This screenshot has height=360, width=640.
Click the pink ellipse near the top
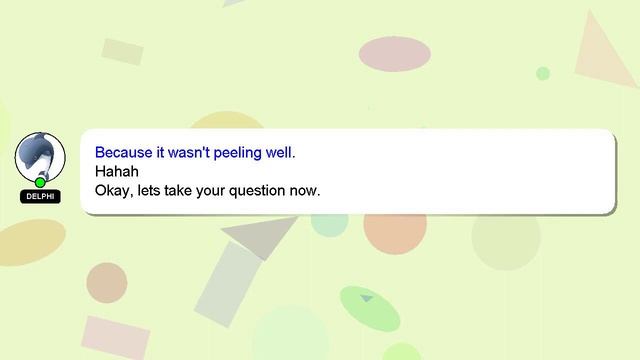[x=395, y=54]
